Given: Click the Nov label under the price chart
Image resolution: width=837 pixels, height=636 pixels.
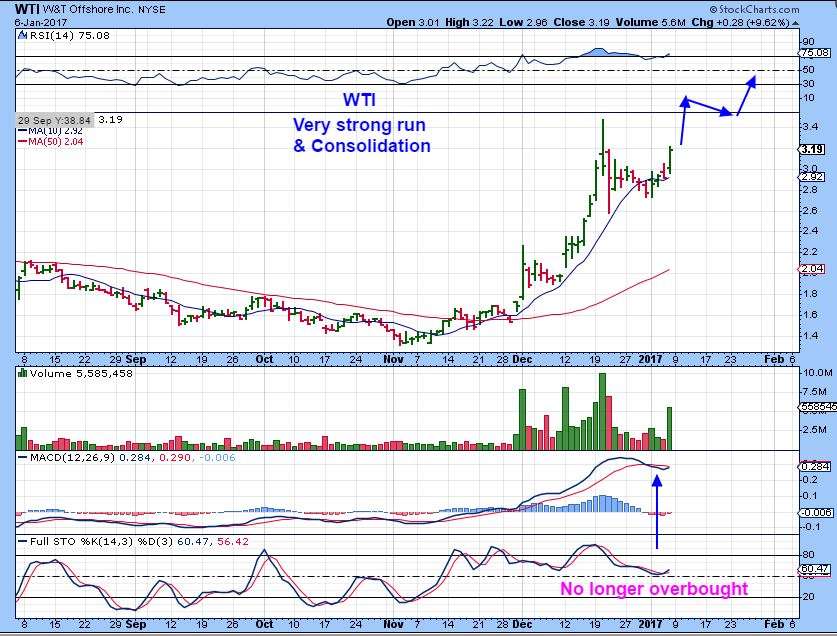Looking at the screenshot, I should [x=393, y=359].
